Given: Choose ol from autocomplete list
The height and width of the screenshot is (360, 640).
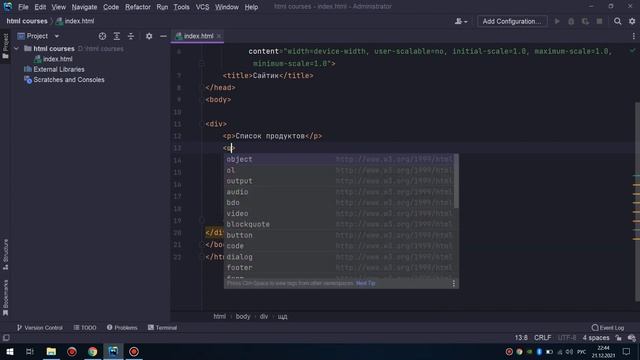Looking at the screenshot, I should (x=339, y=170).
